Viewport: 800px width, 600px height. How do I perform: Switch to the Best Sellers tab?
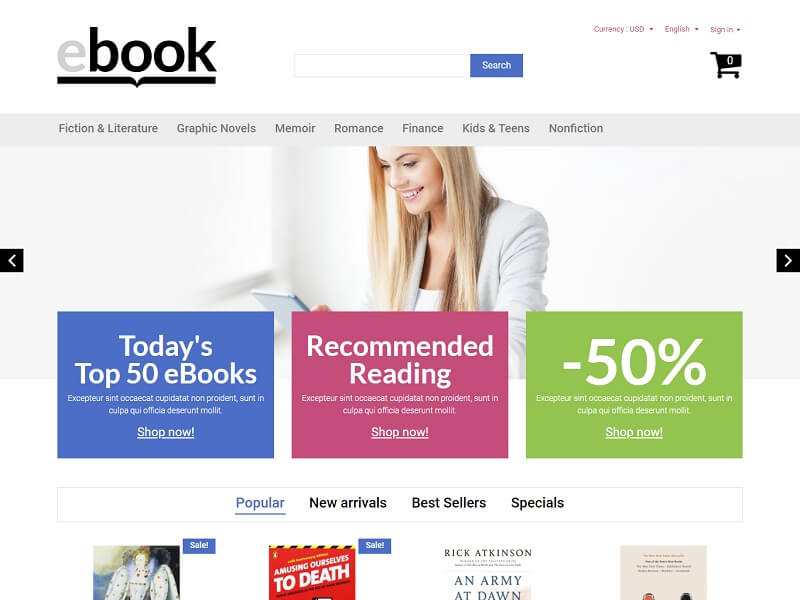point(449,503)
